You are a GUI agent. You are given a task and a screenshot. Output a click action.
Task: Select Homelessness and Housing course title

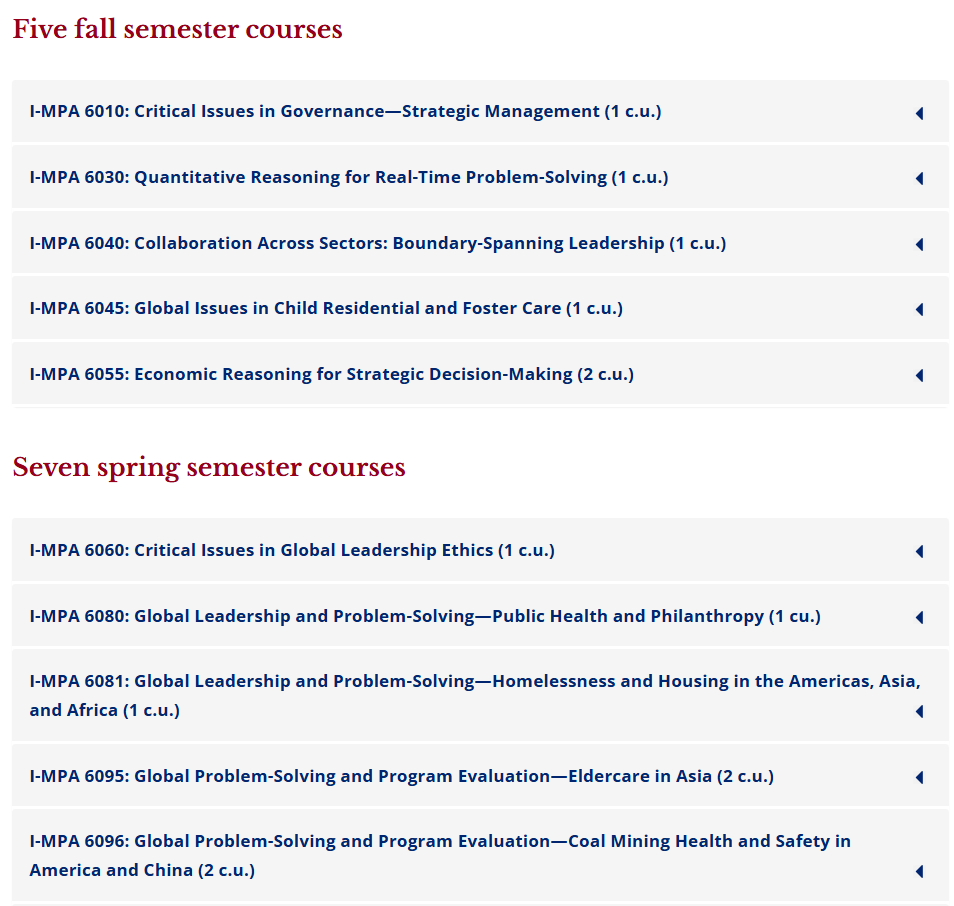475,695
